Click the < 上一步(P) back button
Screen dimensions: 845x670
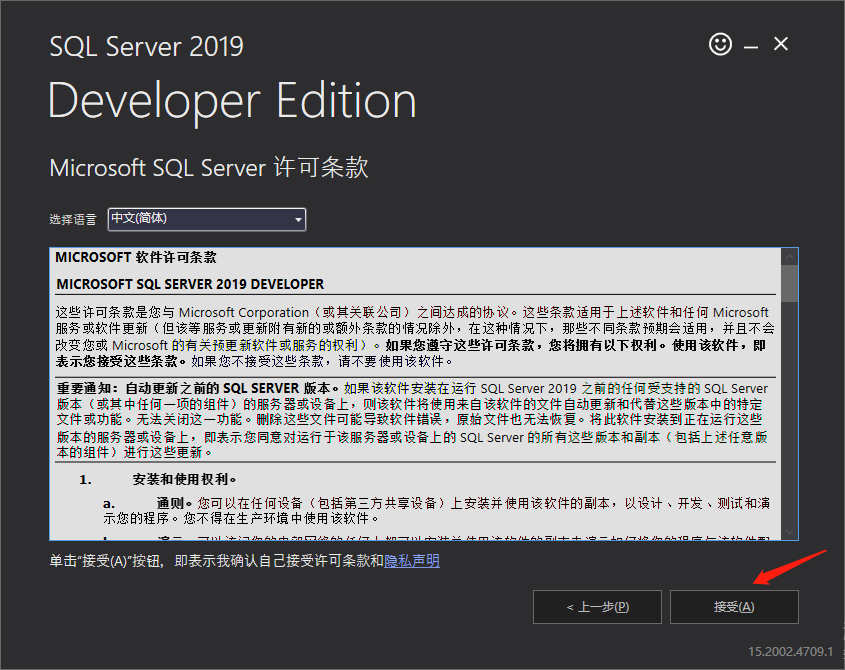coord(597,606)
